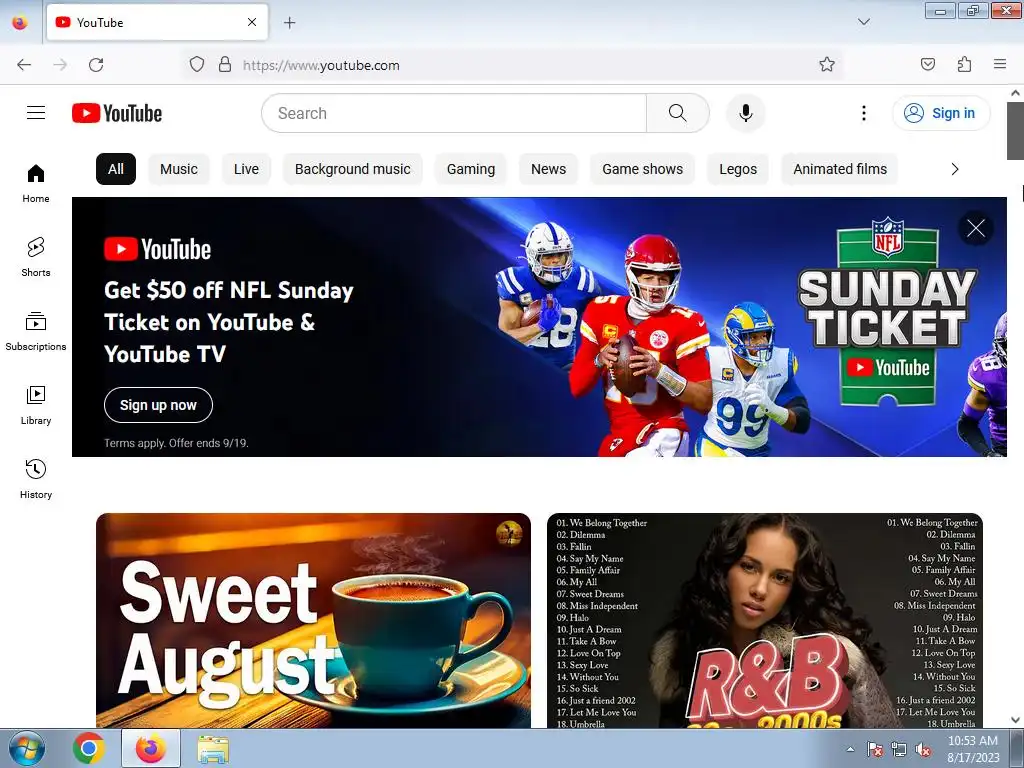Close the YouTube browser tab
Screen dimensions: 1024x768
click(x=252, y=22)
